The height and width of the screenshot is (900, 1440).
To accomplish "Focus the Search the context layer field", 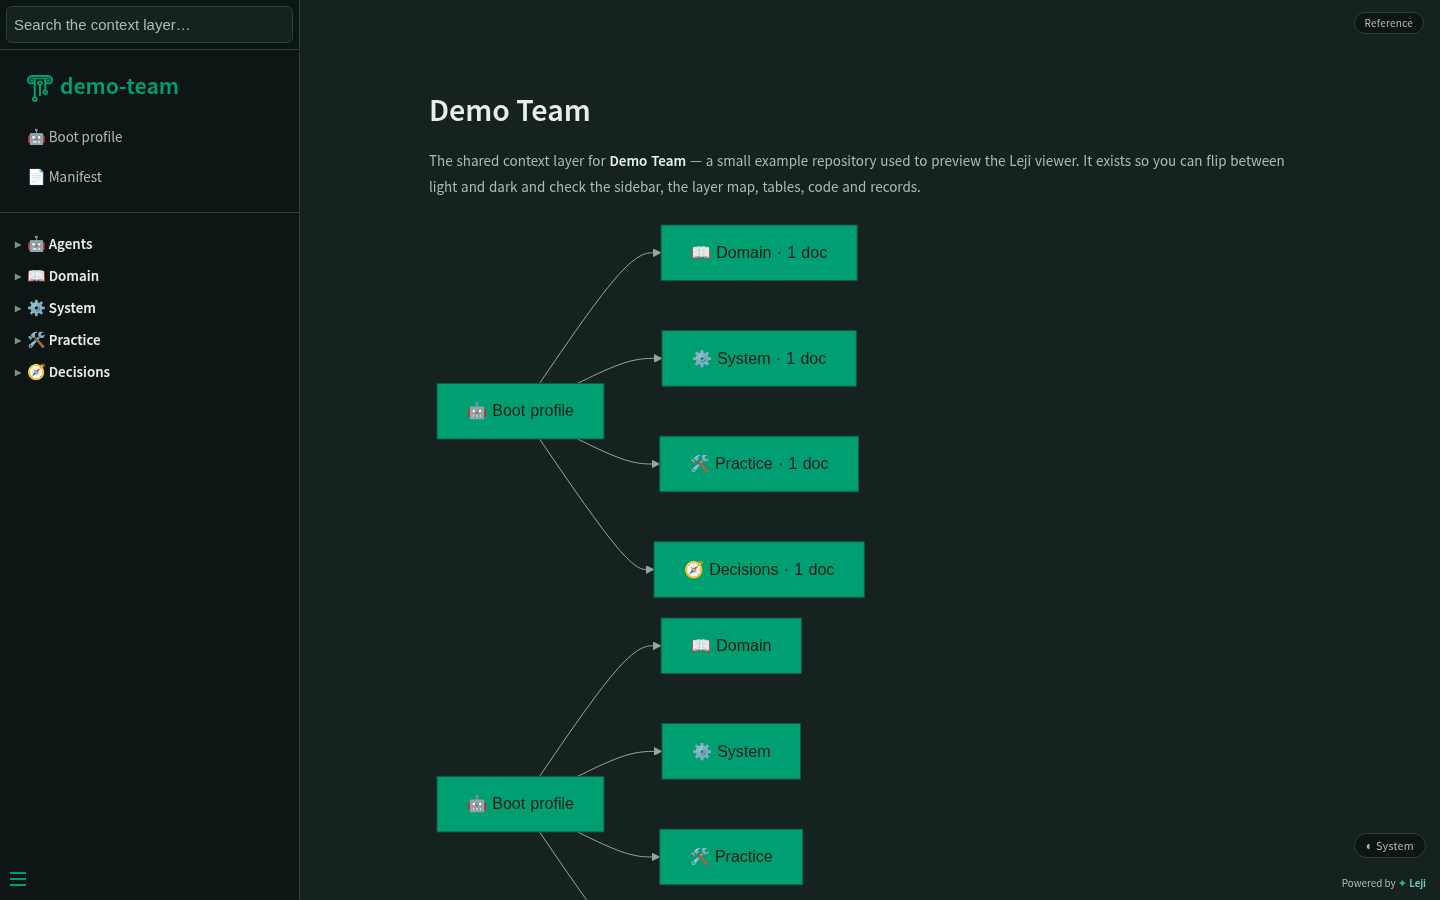I will click(x=149, y=25).
